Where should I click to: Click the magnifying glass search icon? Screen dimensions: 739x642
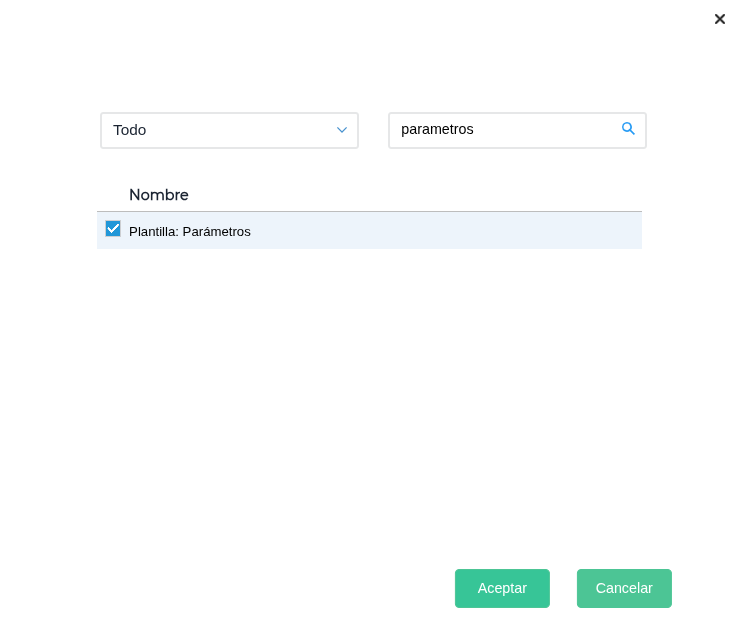[x=628, y=129]
